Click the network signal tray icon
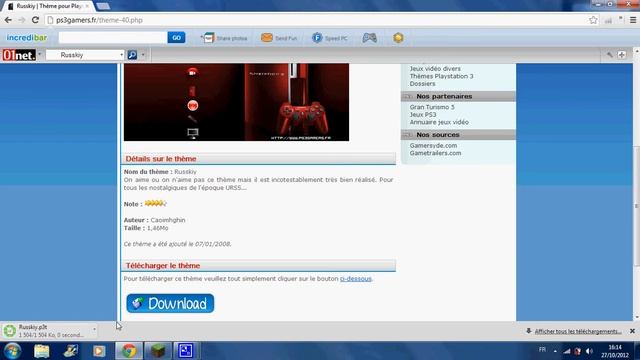This screenshot has height=360, width=640. click(x=567, y=351)
